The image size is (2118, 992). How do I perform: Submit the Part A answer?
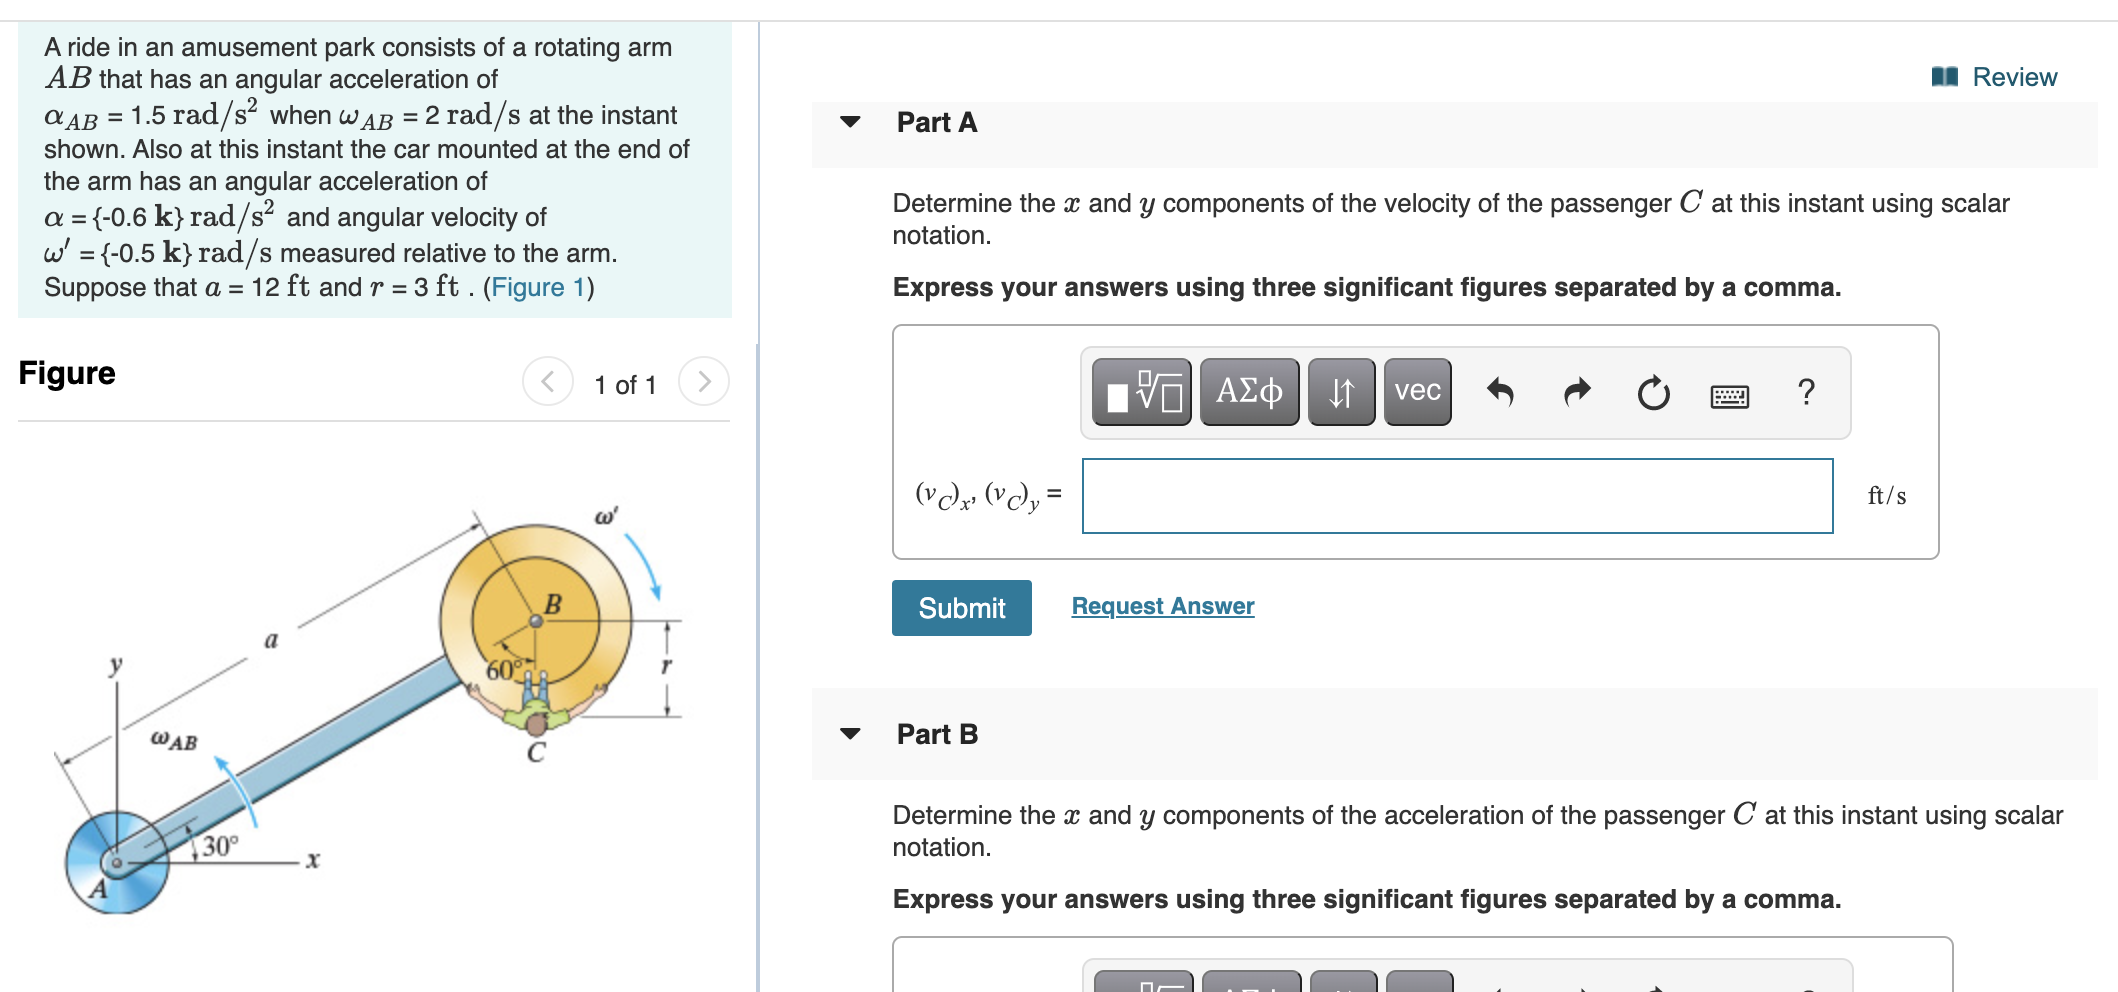[960, 607]
